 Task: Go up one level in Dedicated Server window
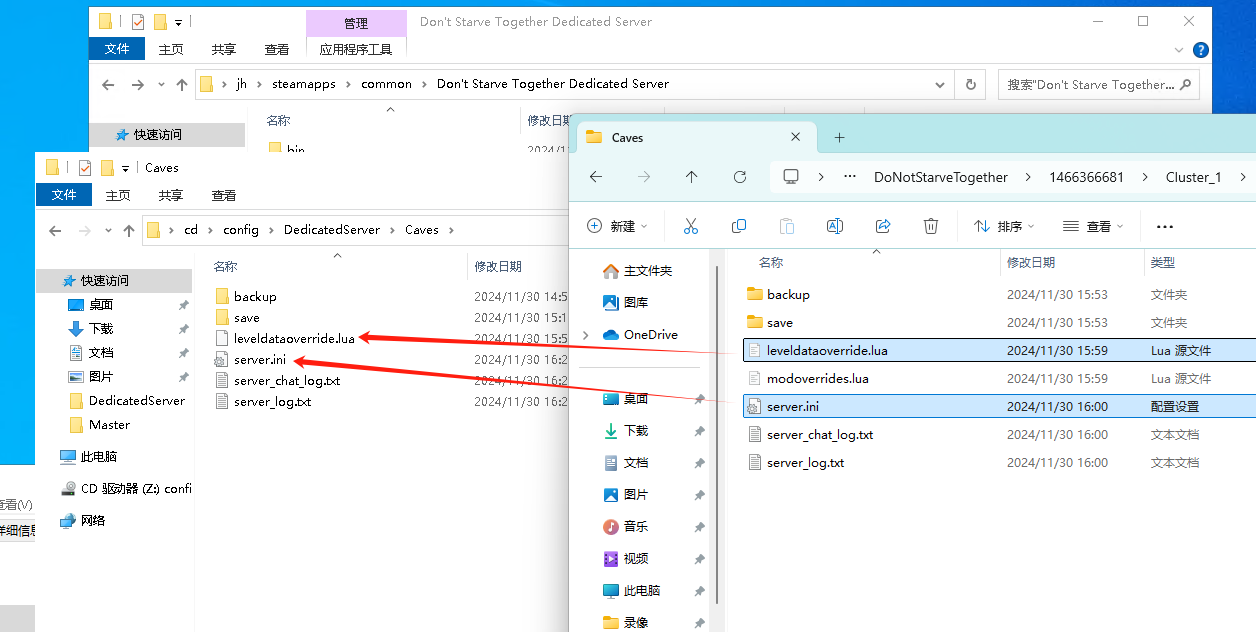(182, 85)
